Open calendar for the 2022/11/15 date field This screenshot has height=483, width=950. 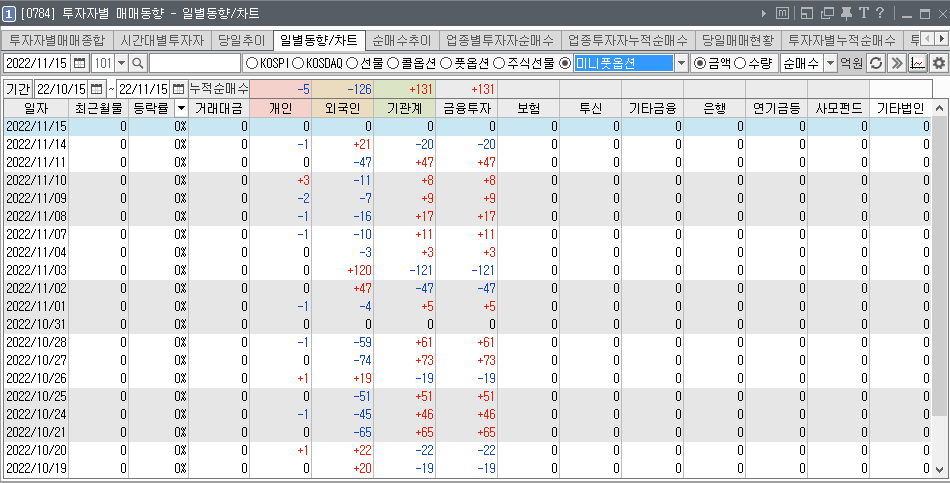coord(79,63)
